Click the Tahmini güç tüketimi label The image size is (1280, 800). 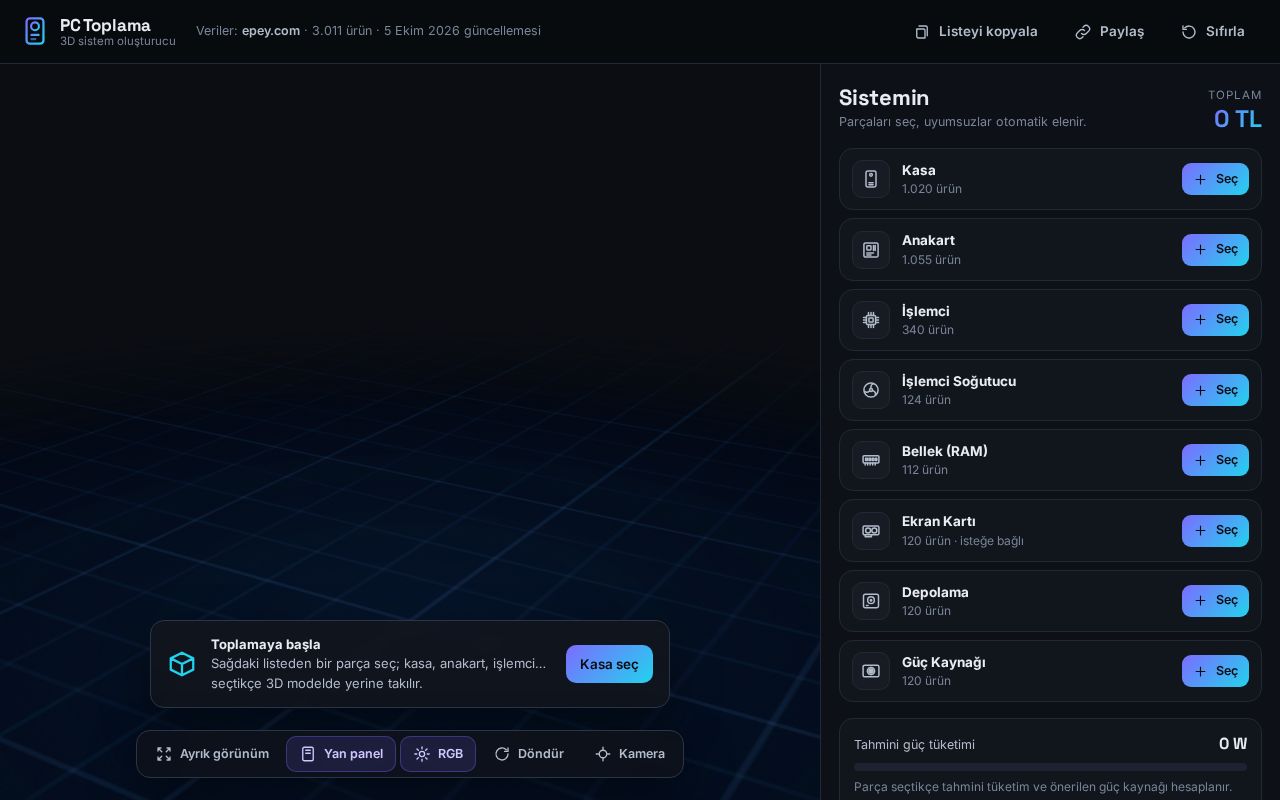click(914, 745)
